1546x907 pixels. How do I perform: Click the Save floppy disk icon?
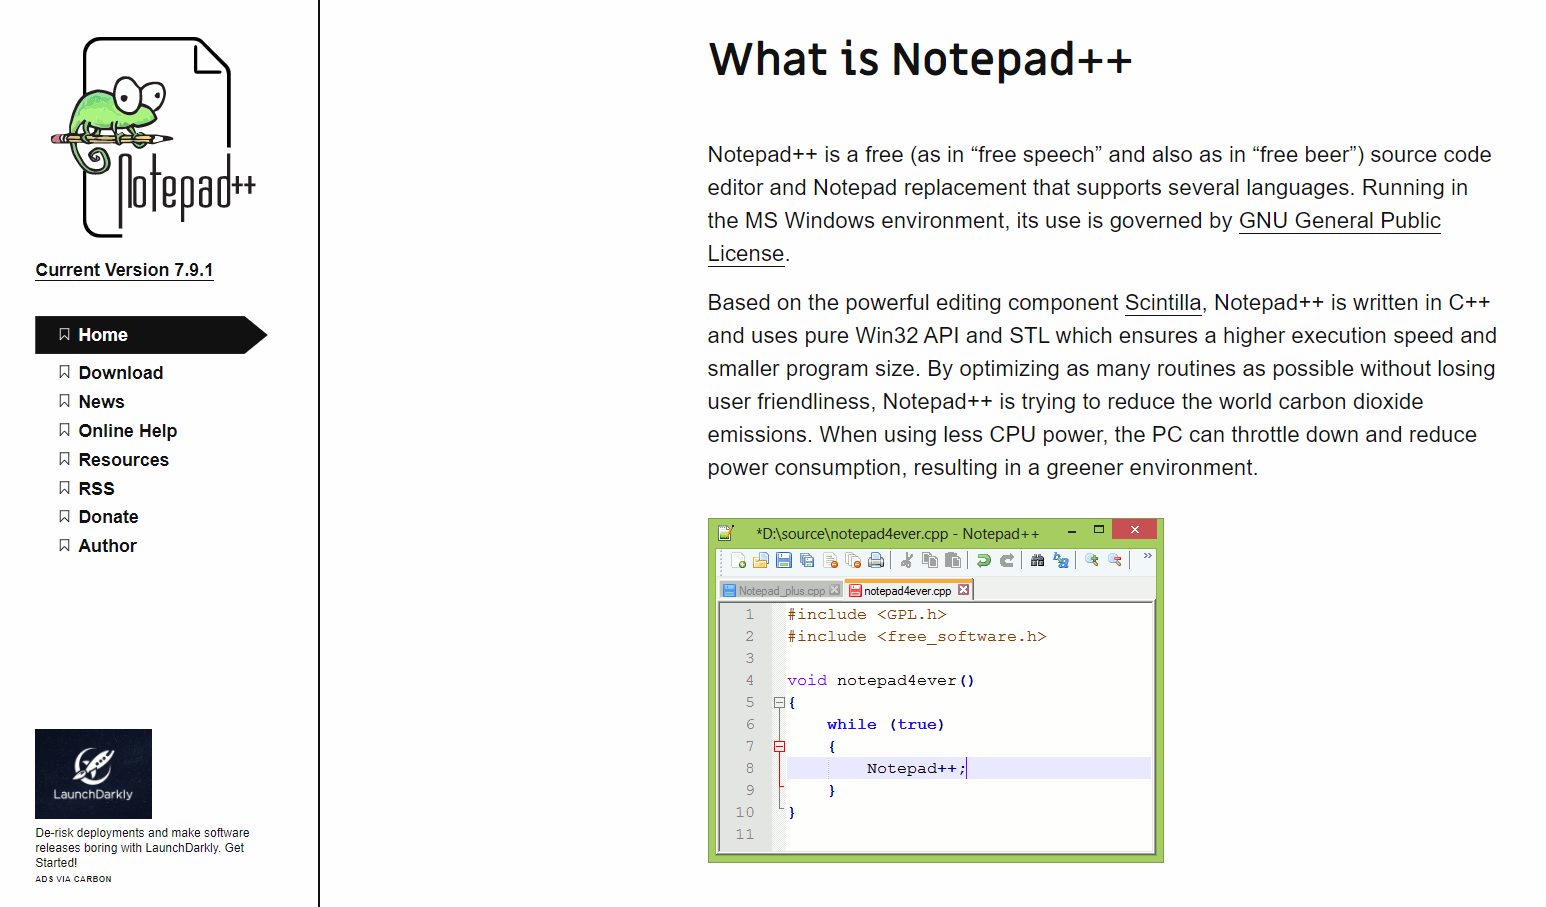[x=784, y=560]
